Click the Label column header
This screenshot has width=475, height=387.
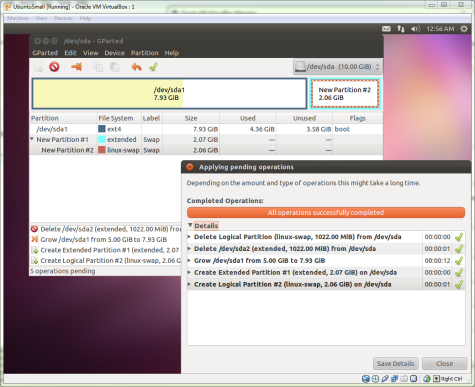point(152,118)
